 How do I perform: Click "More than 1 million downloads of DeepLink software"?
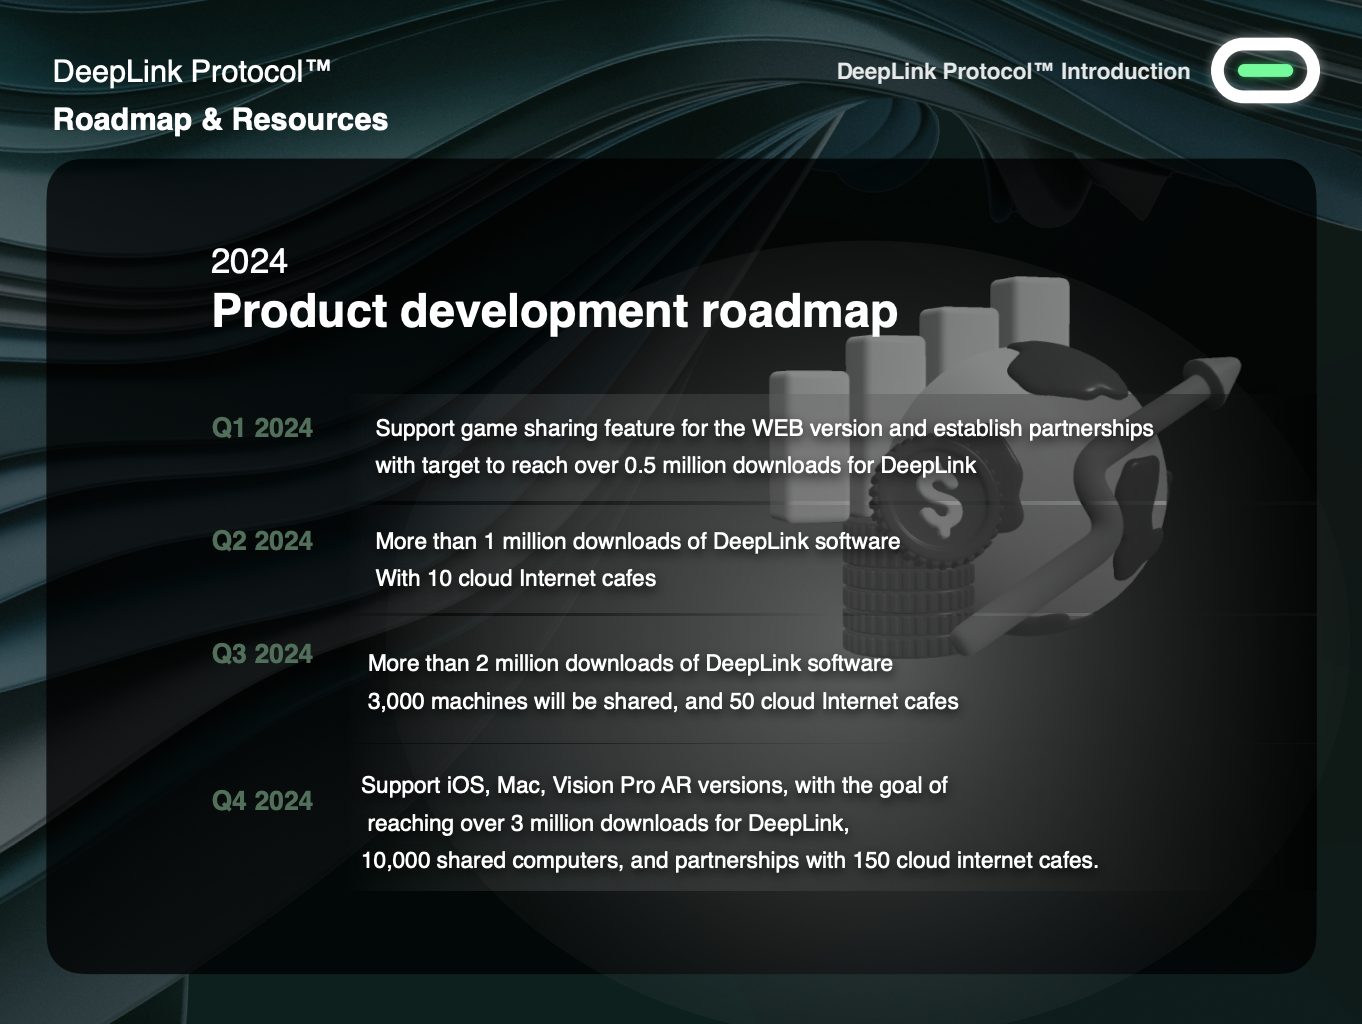[x=637, y=542]
